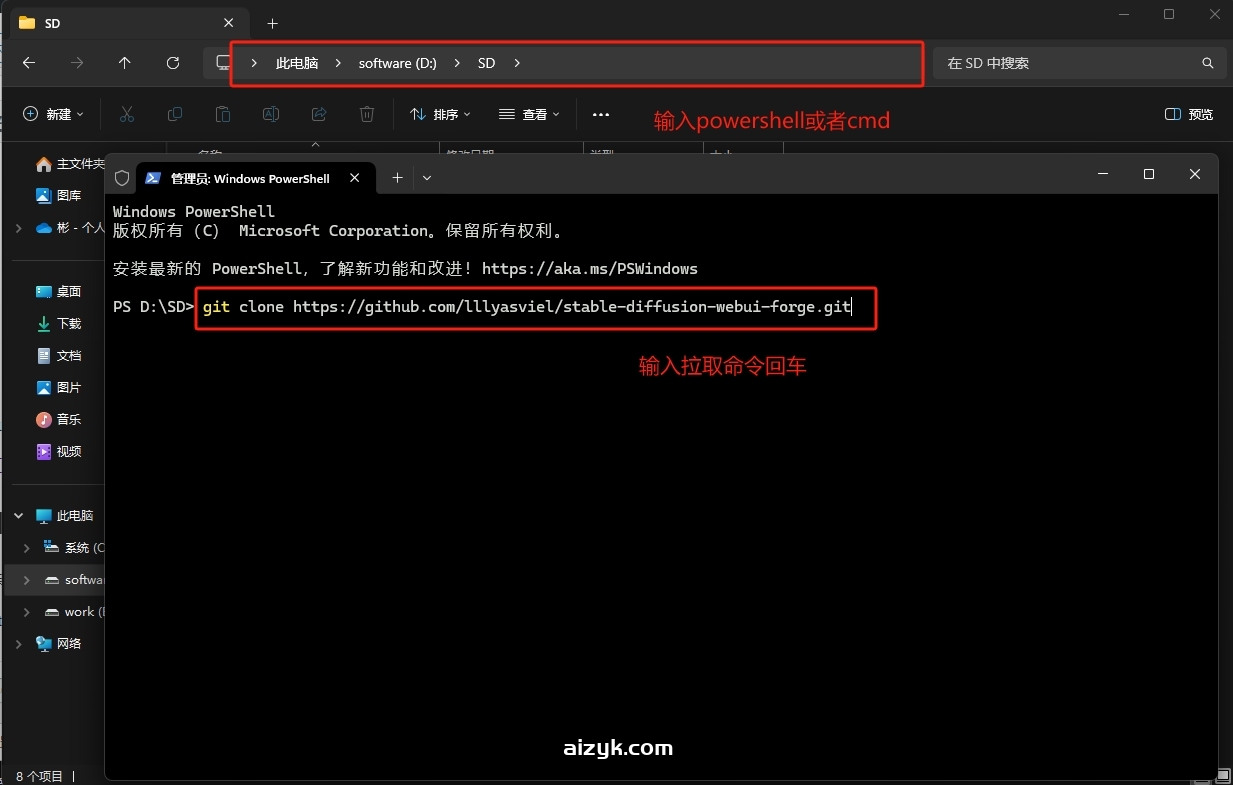Toggle the 预览 preview pane
The image size is (1233, 785).
click(x=1187, y=114)
